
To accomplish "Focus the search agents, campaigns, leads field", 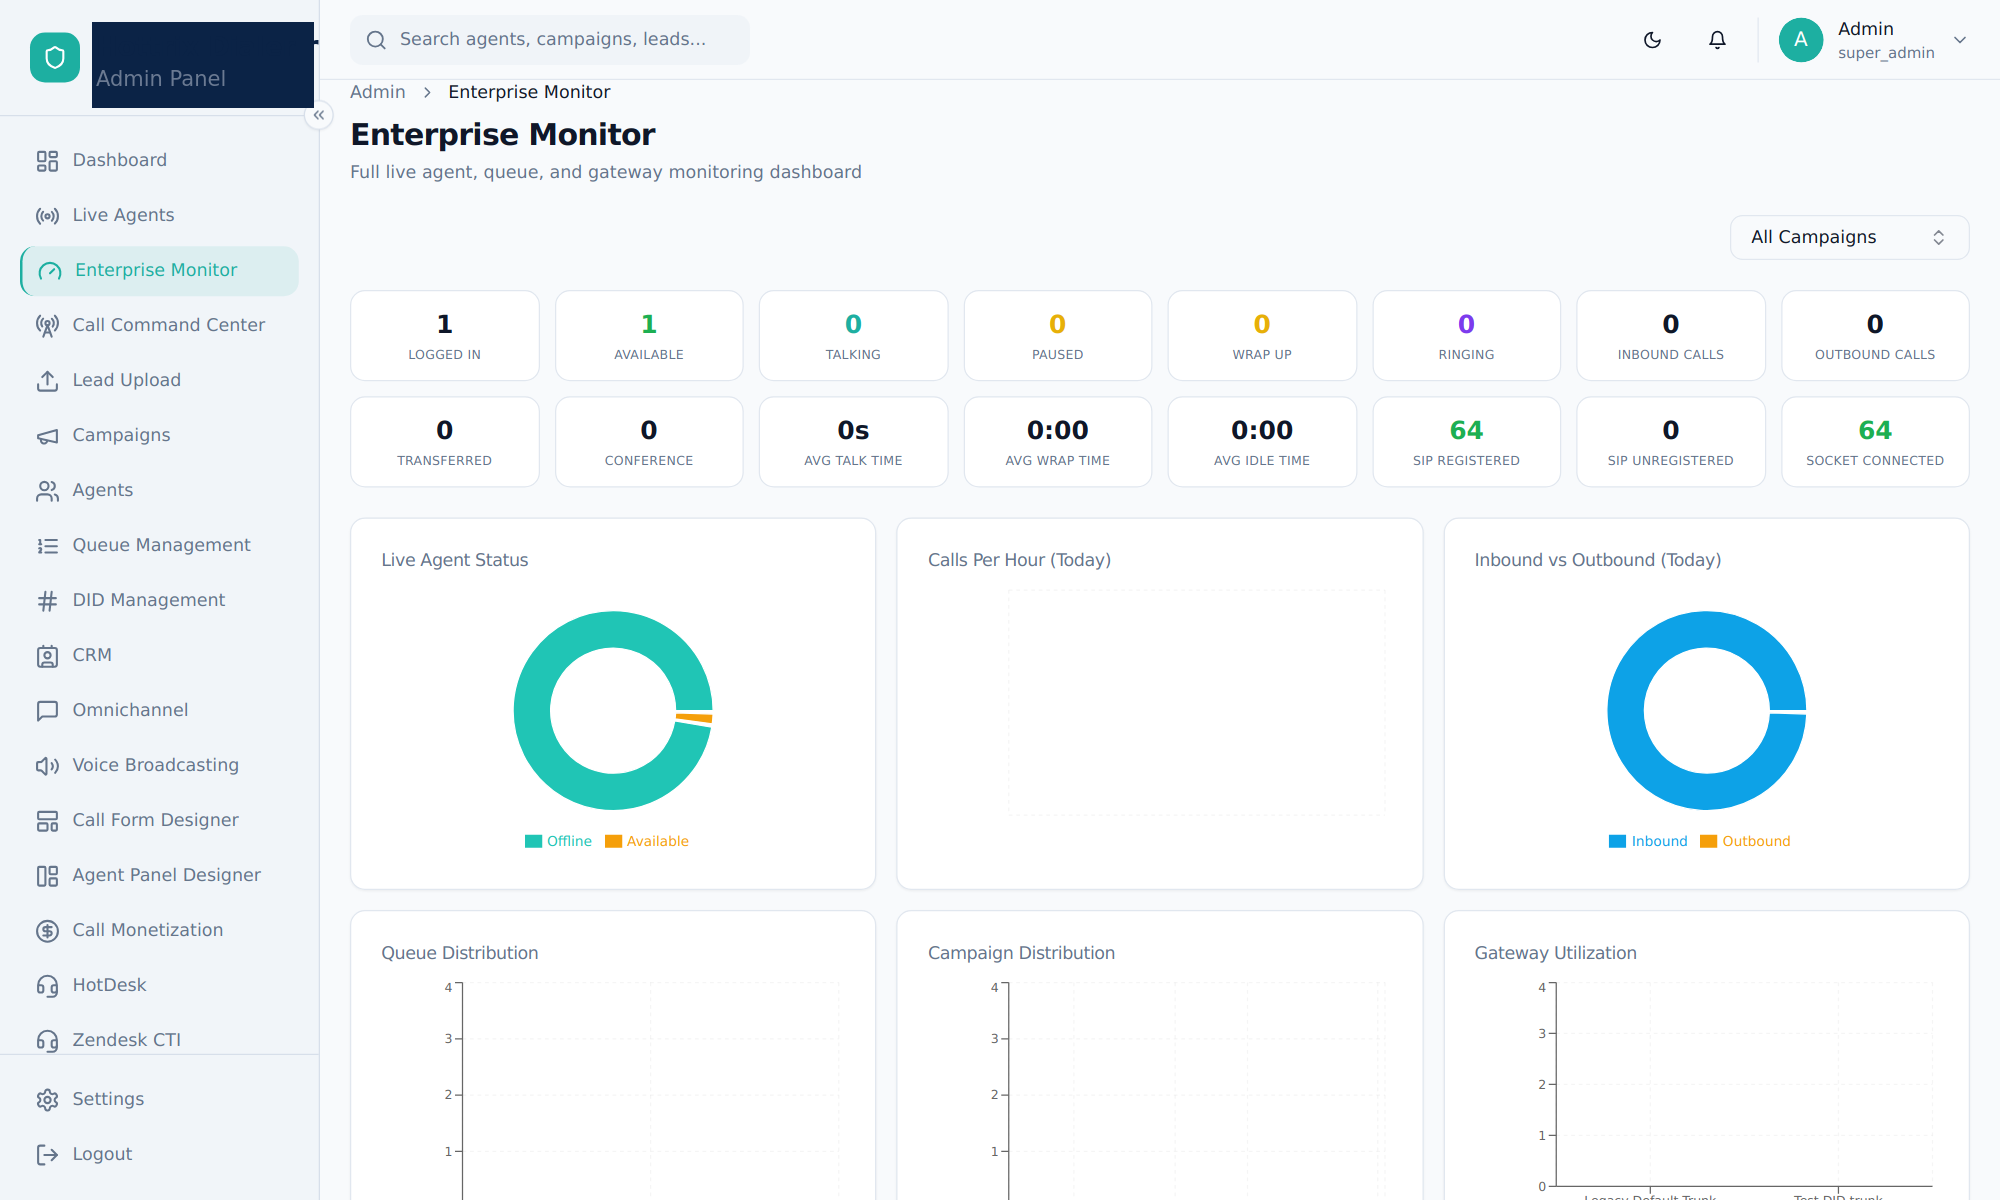I will click(x=550, y=40).
